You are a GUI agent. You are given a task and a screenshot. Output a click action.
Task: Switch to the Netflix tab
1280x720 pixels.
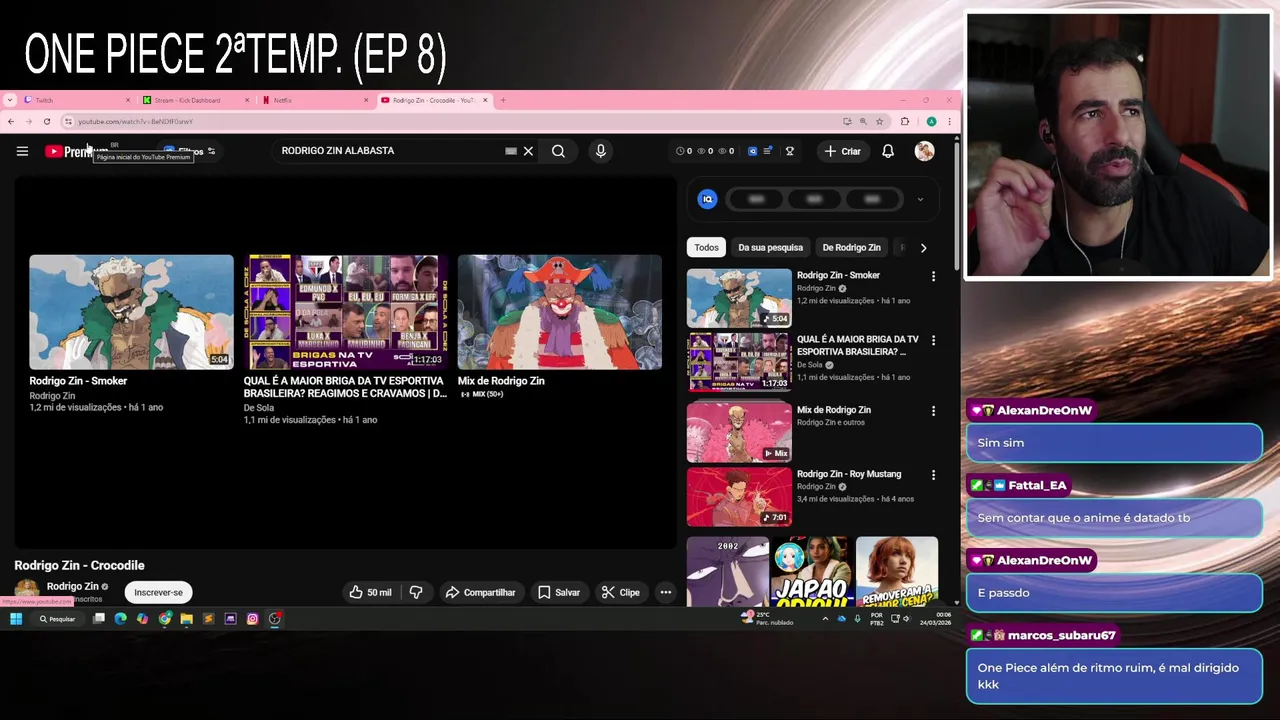point(315,100)
